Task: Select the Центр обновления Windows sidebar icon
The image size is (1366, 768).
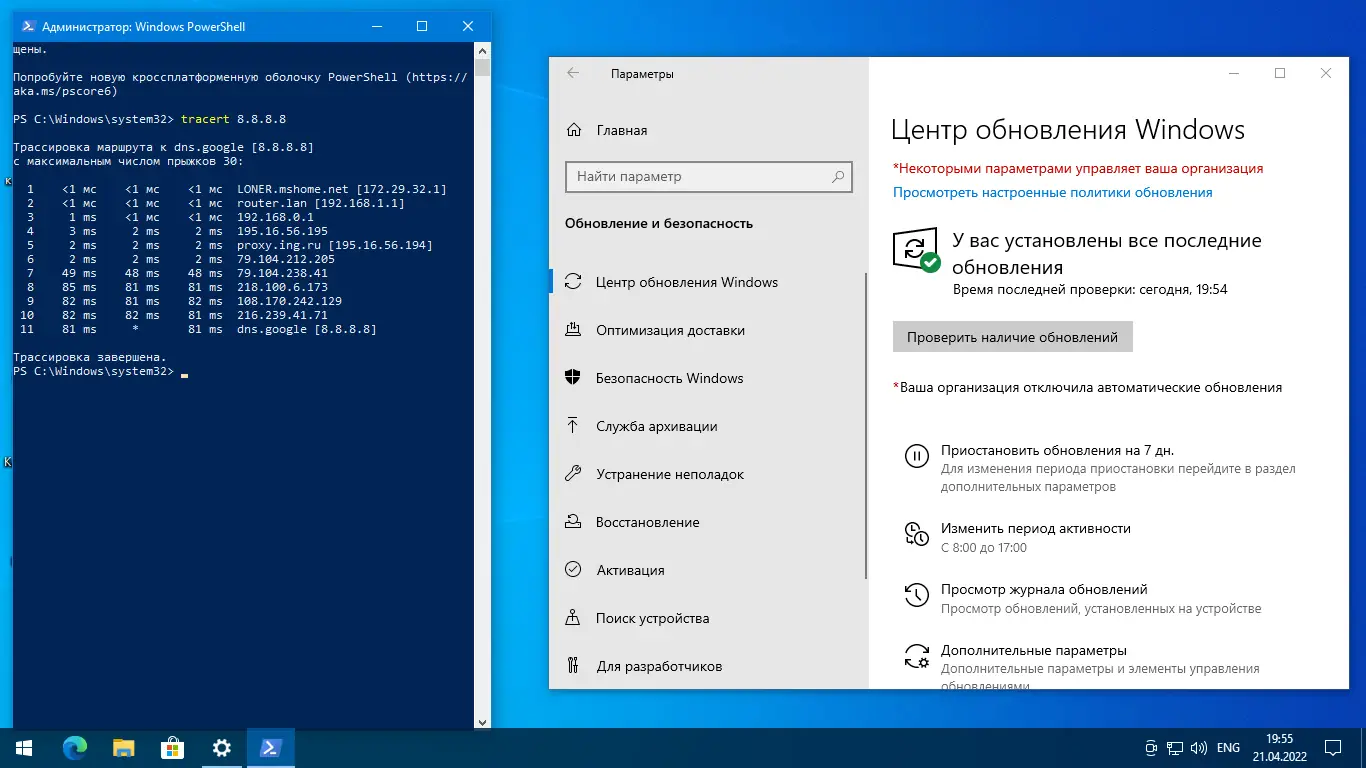Action: point(573,282)
